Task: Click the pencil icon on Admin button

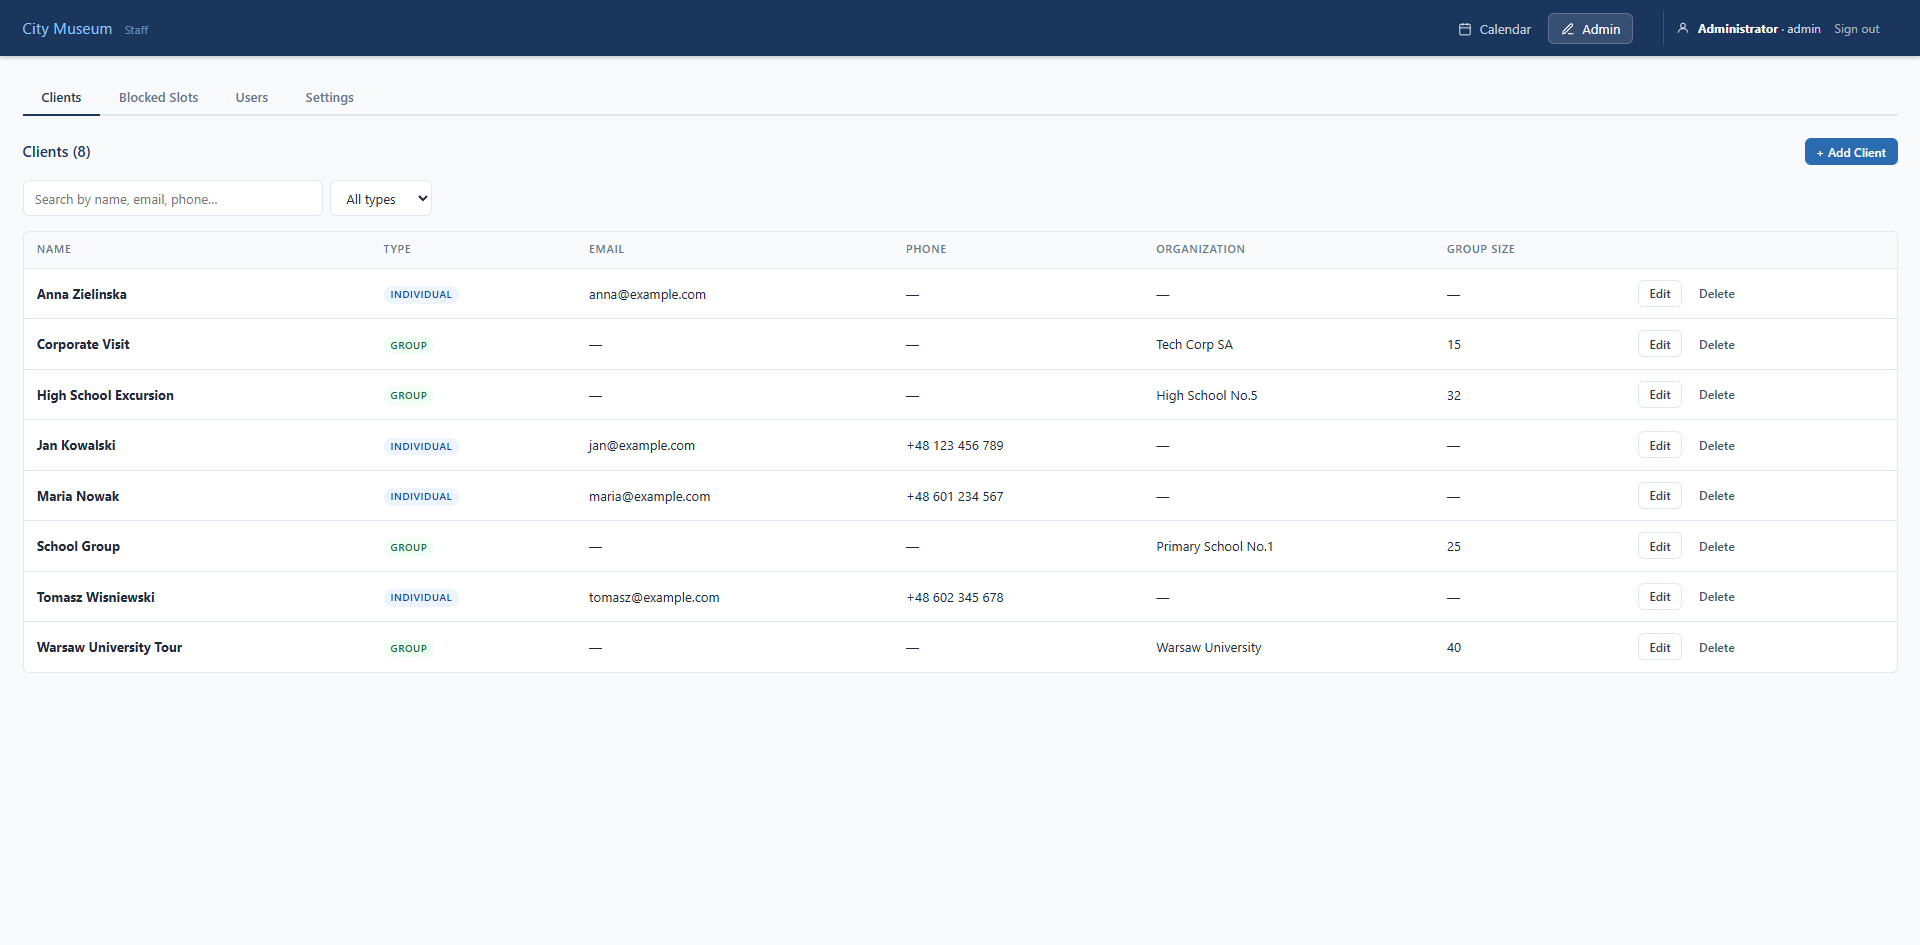Action: (x=1568, y=29)
